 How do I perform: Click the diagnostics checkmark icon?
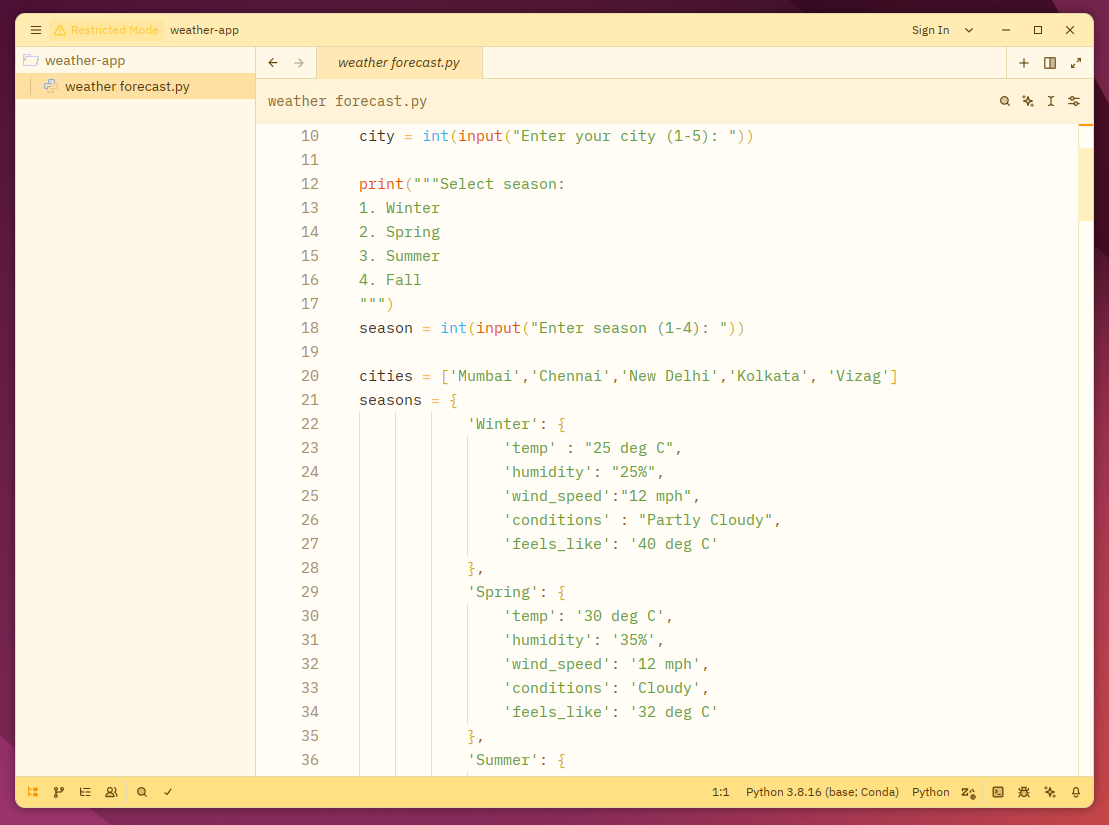coord(168,792)
